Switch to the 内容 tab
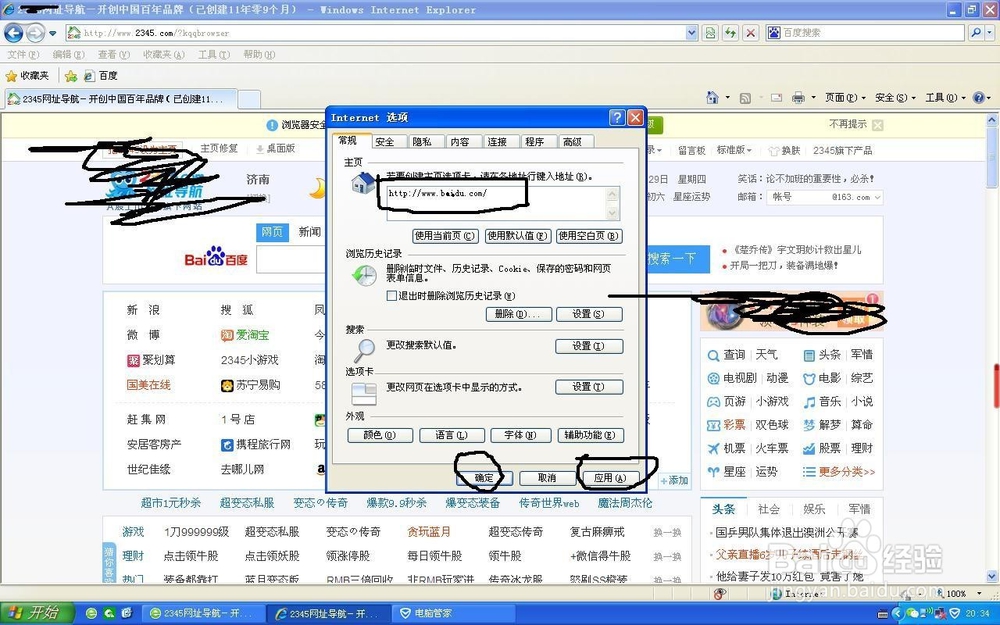The image size is (1000, 625). 460,142
